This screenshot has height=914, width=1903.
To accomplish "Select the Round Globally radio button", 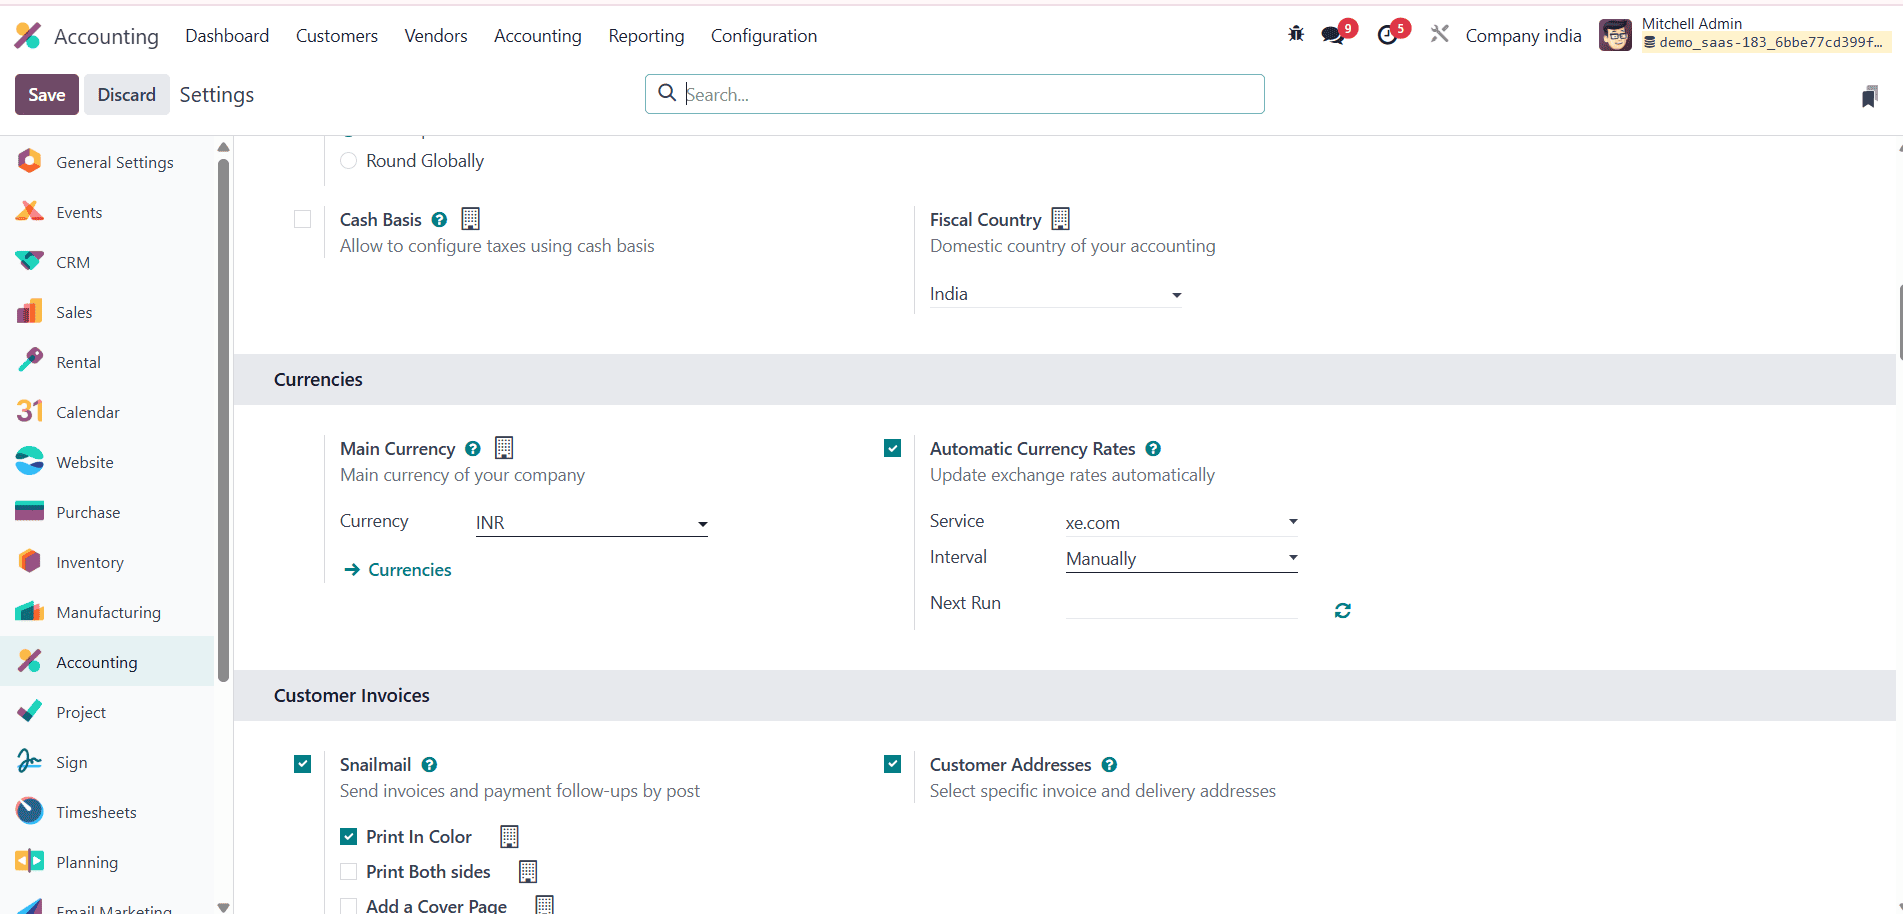I will pyautogui.click(x=349, y=161).
